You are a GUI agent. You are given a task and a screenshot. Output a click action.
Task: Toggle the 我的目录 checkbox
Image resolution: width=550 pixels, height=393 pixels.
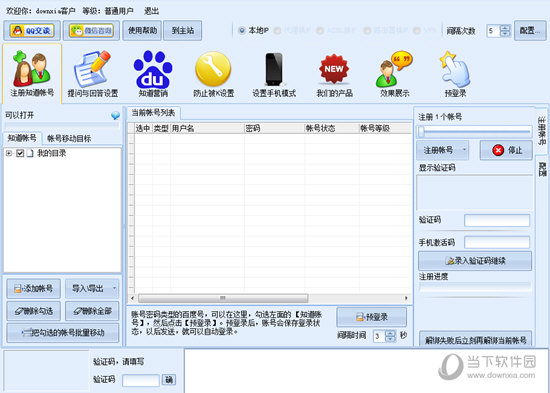(20, 153)
